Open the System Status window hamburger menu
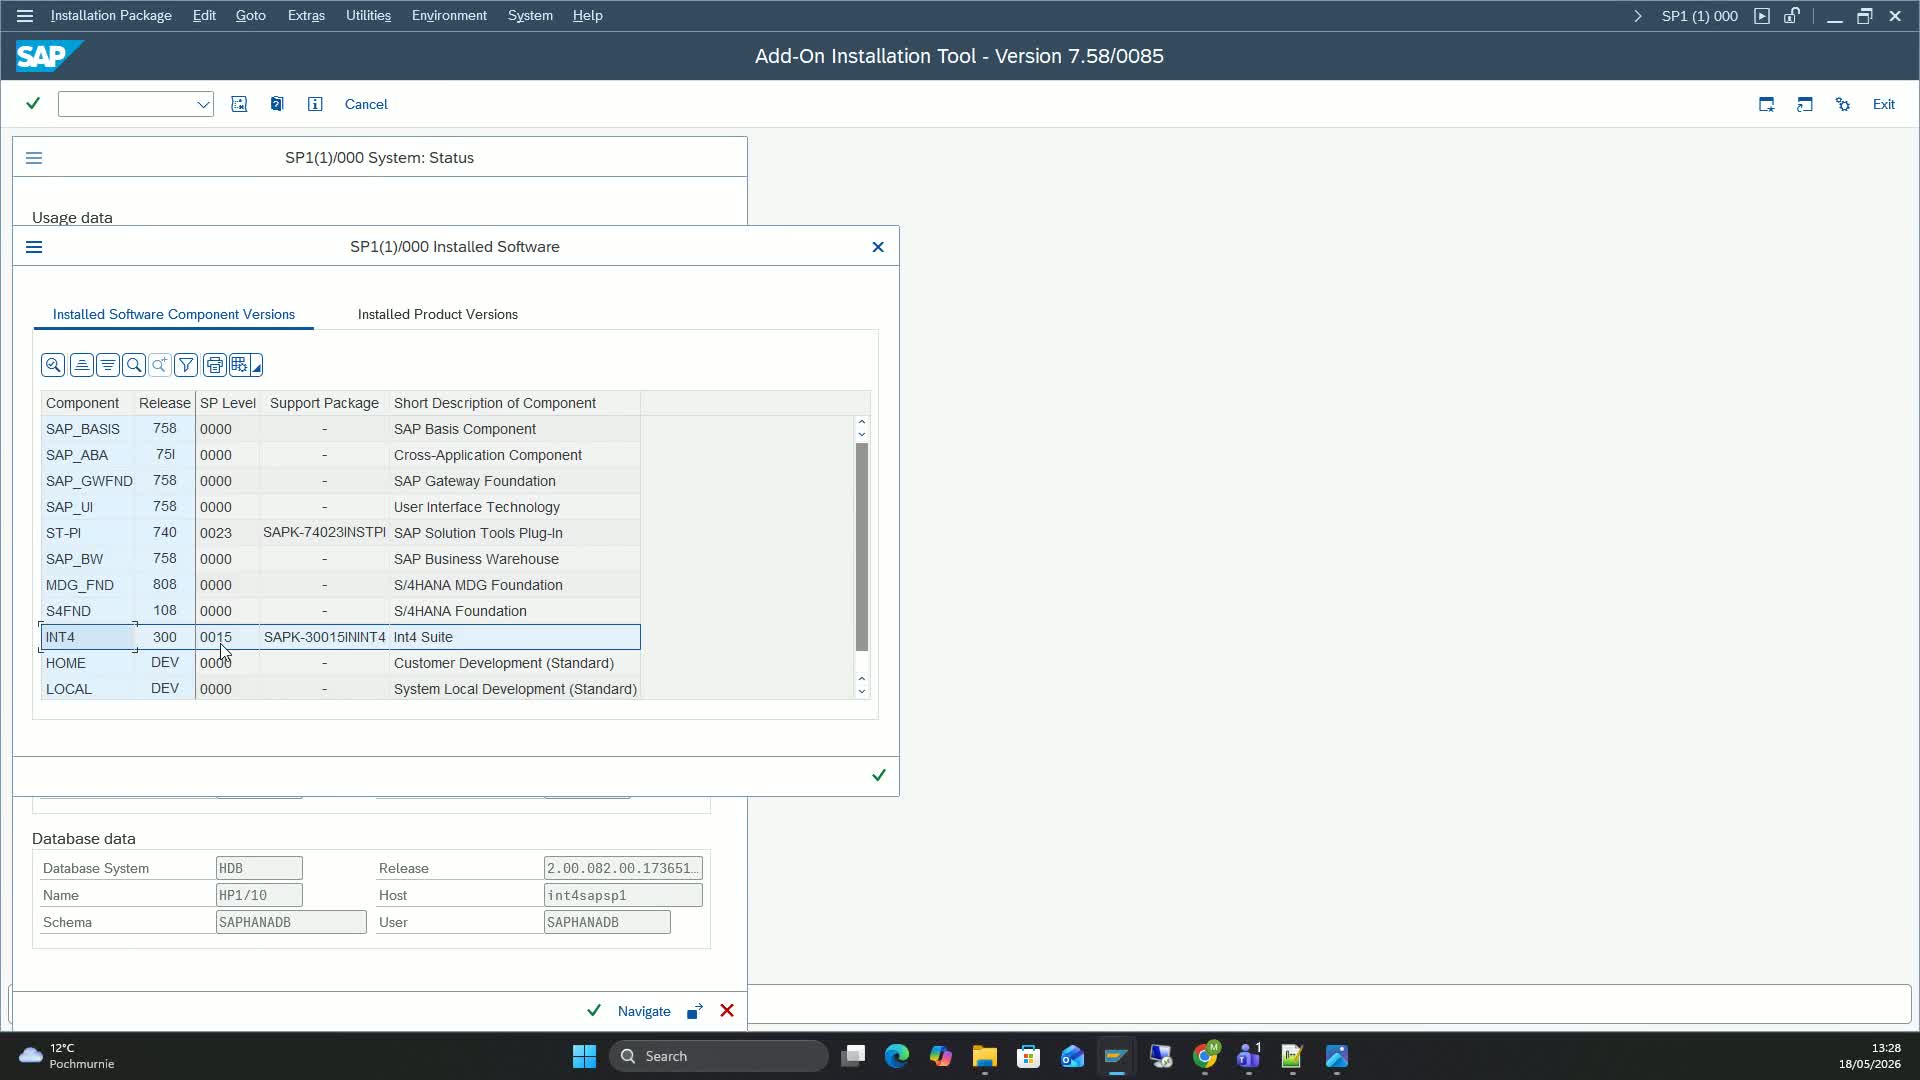The width and height of the screenshot is (1920, 1080). pyautogui.click(x=34, y=158)
